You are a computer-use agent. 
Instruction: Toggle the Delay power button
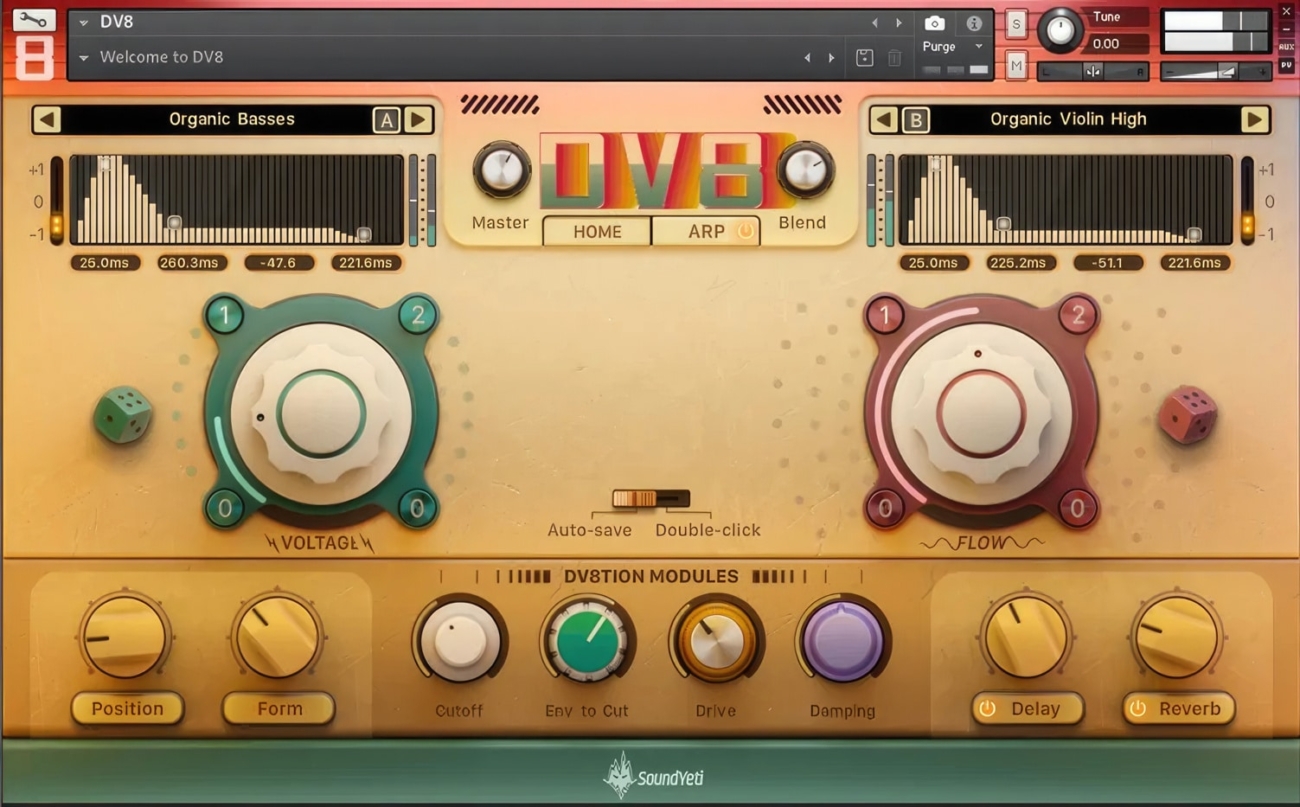point(987,709)
